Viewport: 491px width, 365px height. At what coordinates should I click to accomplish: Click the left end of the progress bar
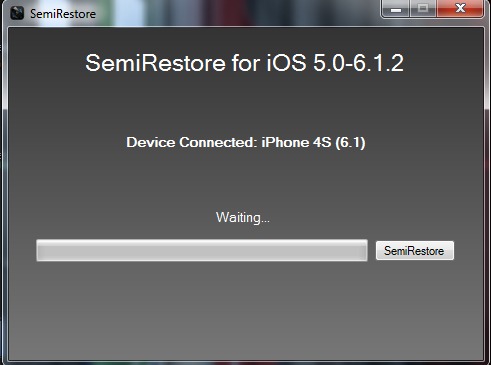tap(42, 250)
